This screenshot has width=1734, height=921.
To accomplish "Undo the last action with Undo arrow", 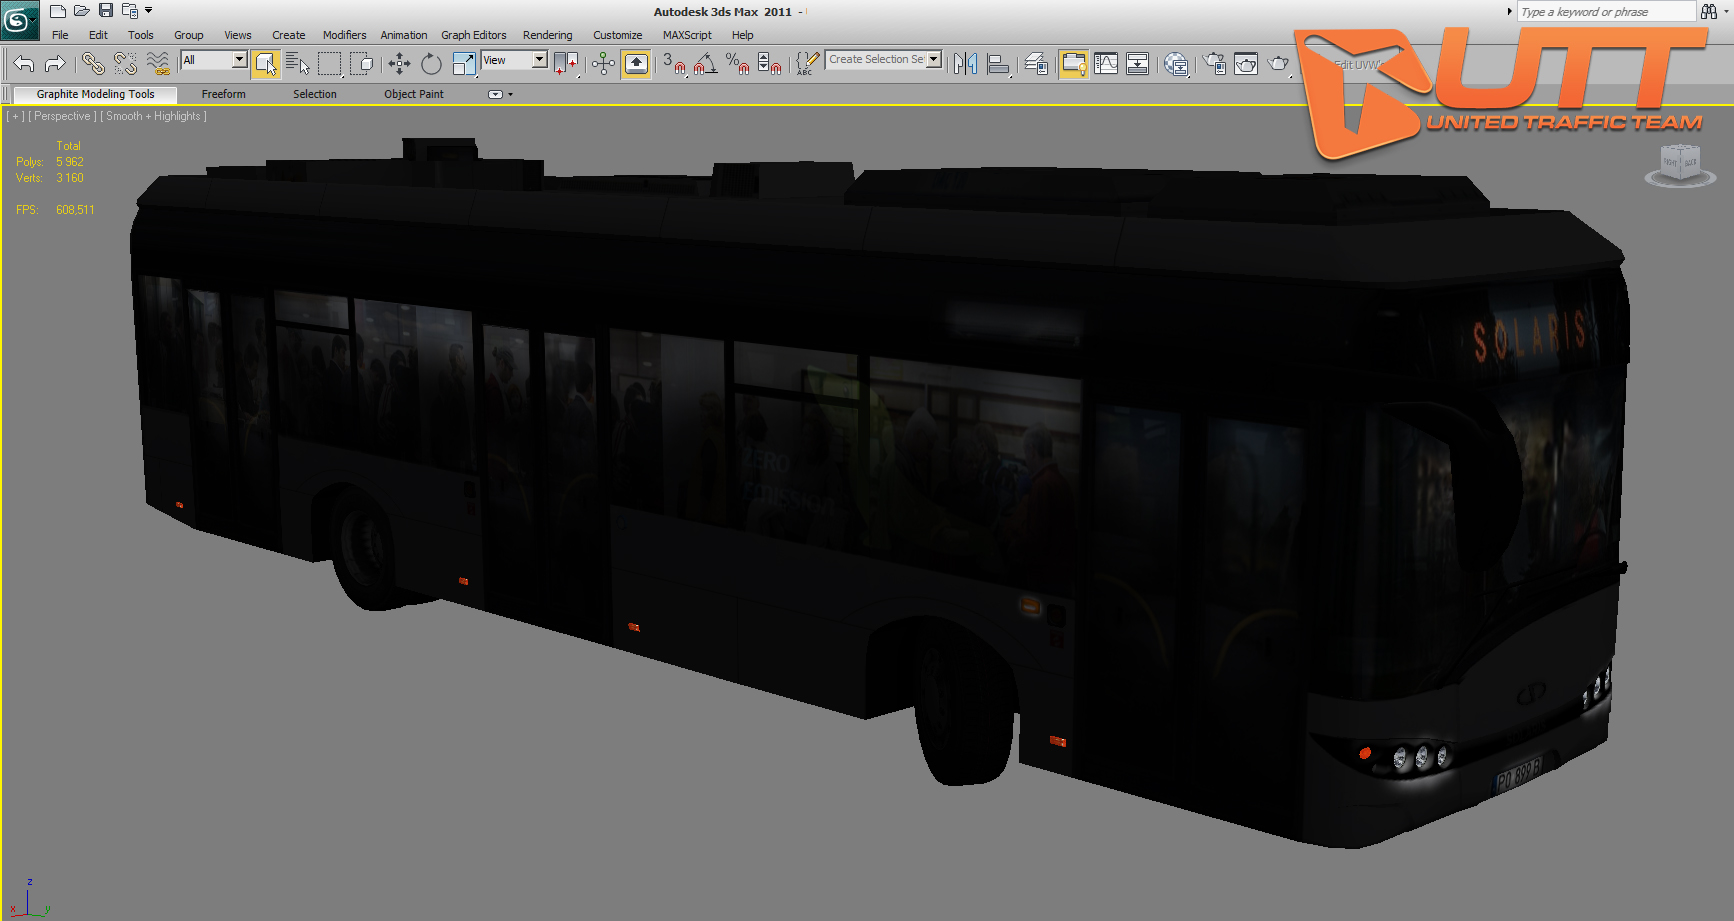I will tap(24, 64).
